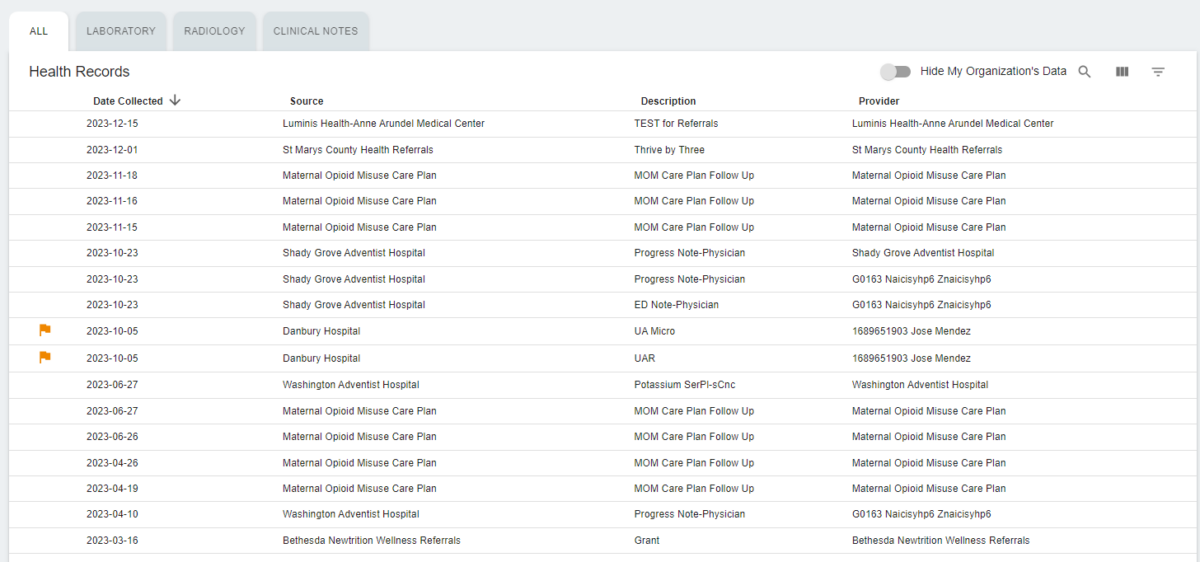Click the Date Collected sort arrow
Viewport: 1200px width, 562px height.
(x=175, y=100)
